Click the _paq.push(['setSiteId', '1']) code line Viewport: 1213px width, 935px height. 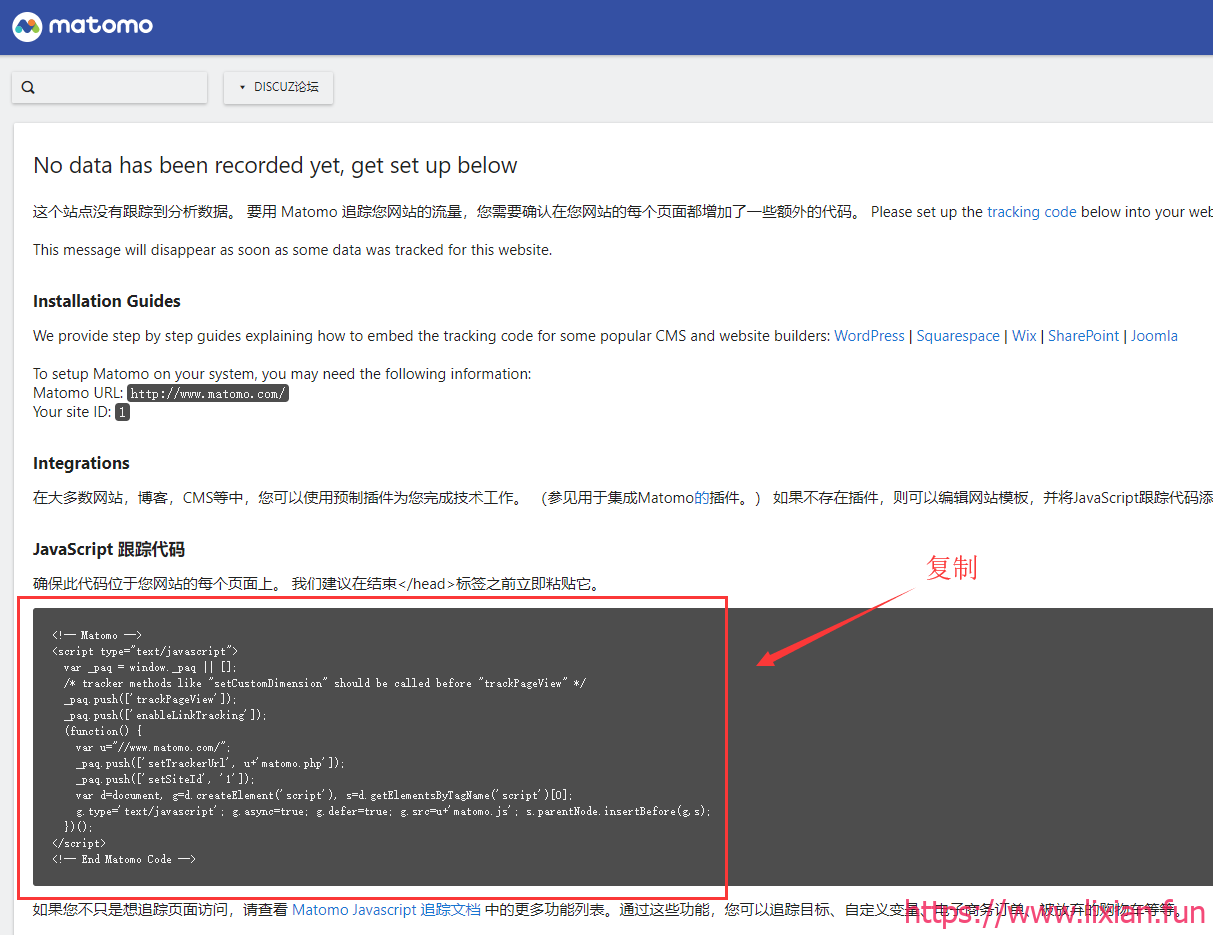point(165,779)
